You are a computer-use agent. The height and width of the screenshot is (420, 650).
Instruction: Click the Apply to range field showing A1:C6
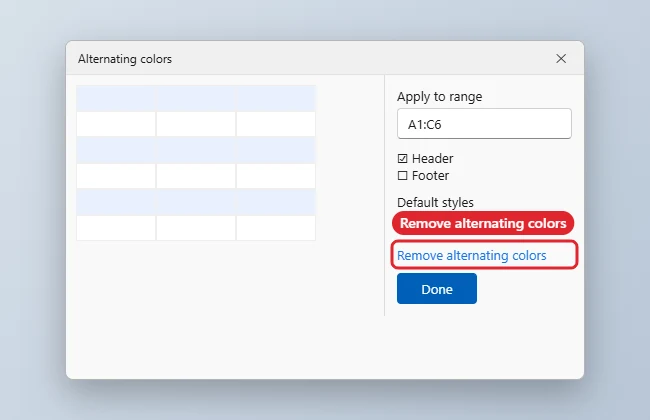484,124
